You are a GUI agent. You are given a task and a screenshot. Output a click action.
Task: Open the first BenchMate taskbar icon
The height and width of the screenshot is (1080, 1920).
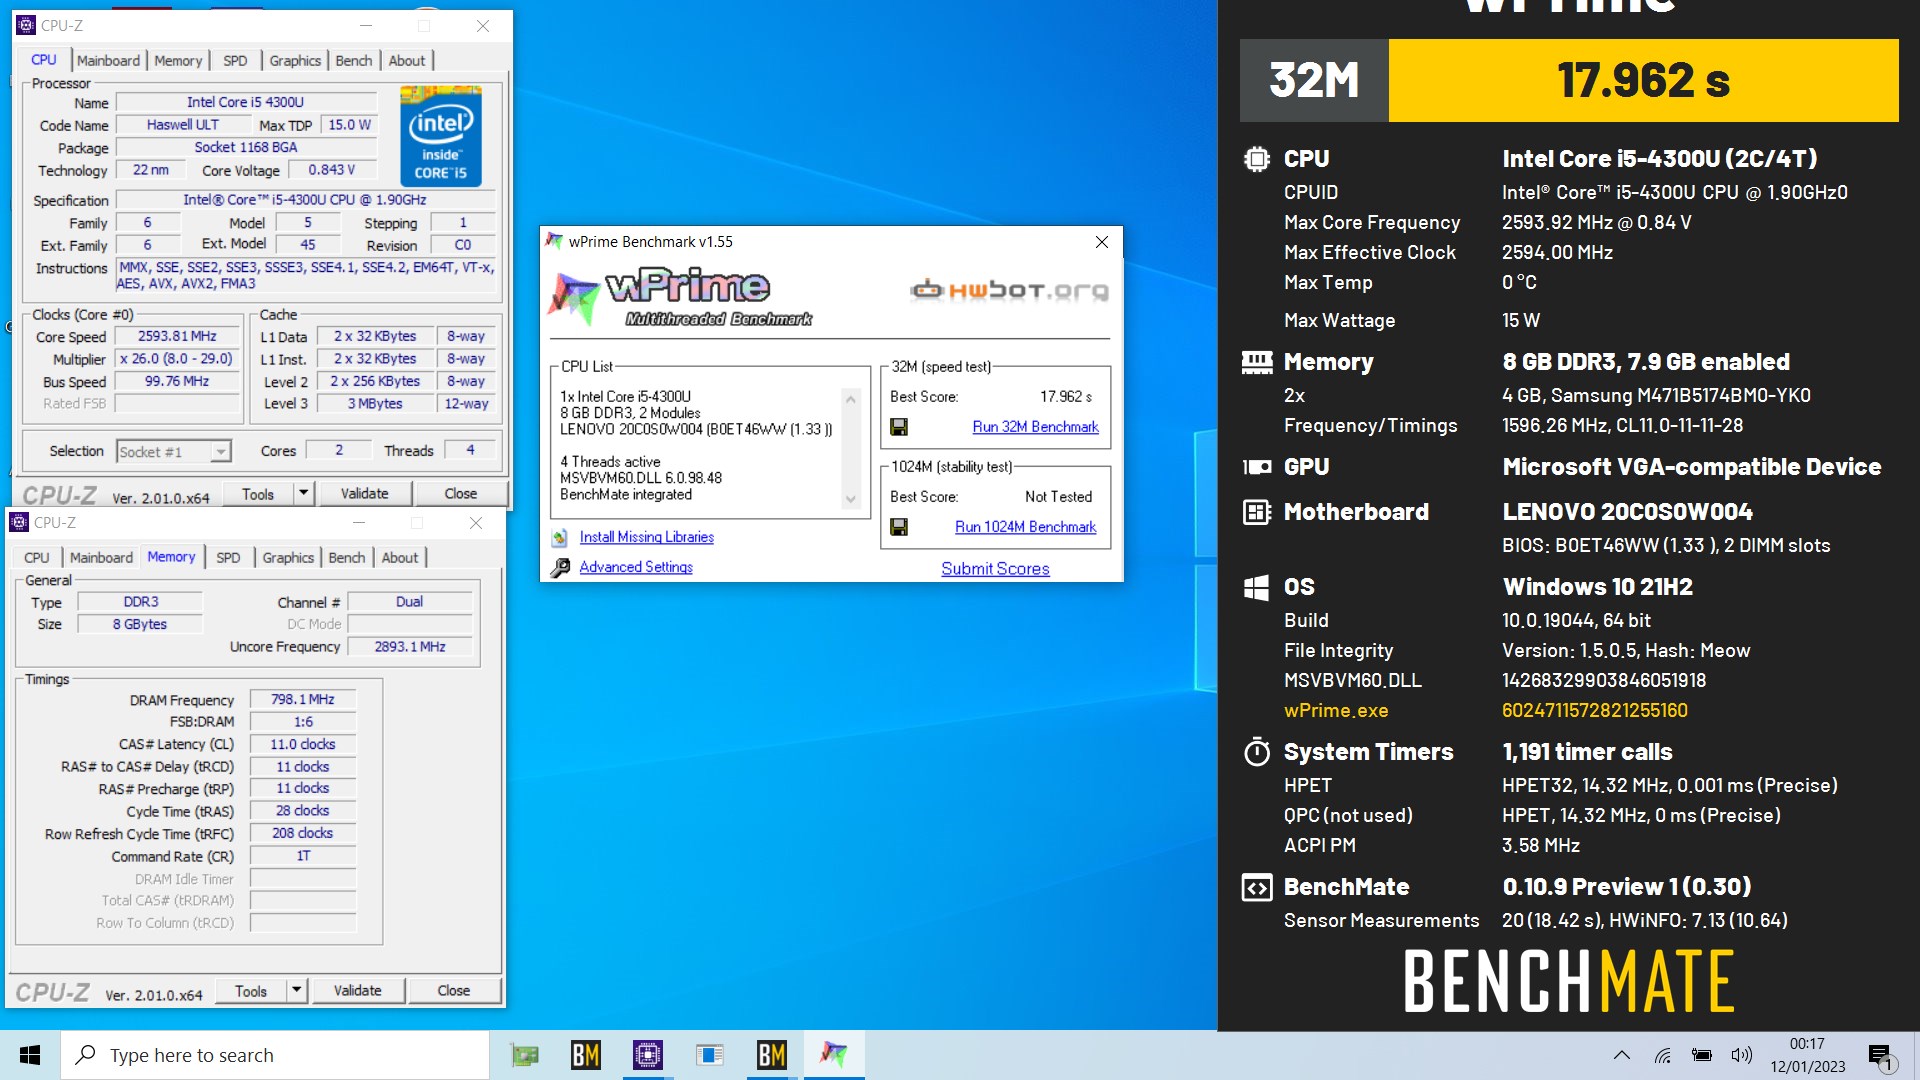pos(586,1055)
